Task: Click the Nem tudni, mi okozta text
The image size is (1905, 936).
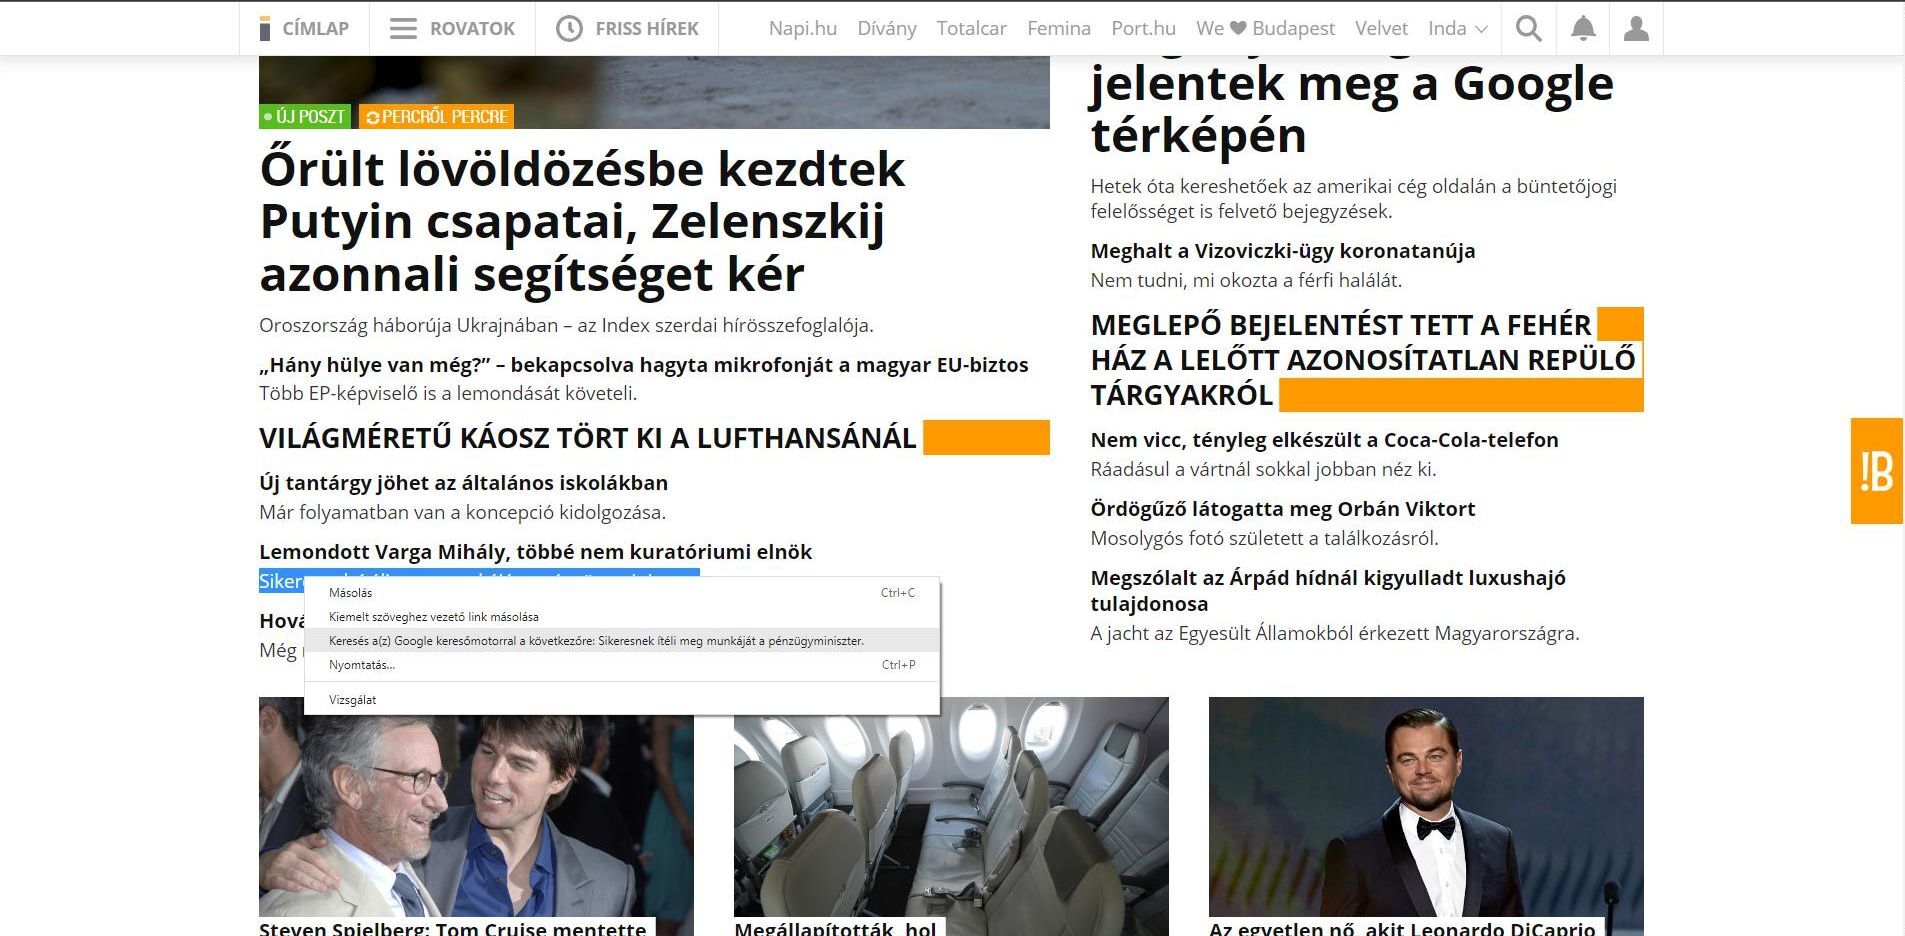Action: (x=1246, y=280)
